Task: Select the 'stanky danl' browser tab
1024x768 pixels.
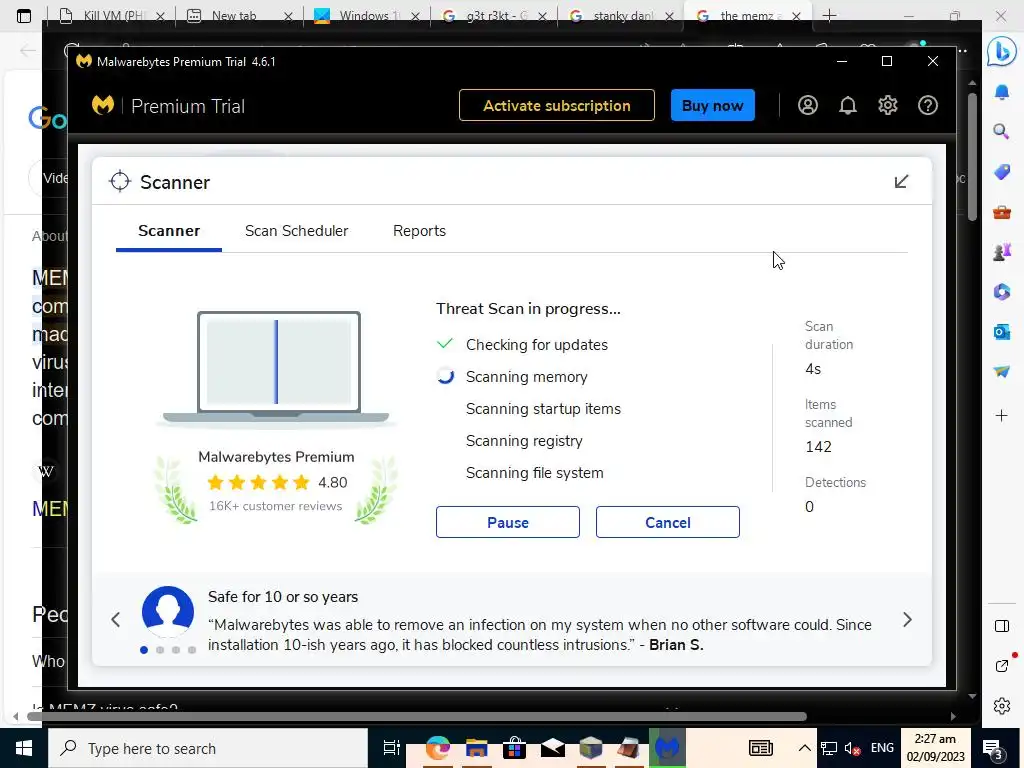Action: 620,15
